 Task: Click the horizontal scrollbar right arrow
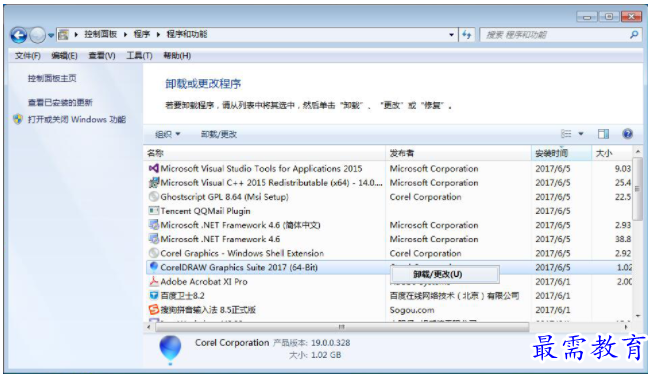click(x=626, y=327)
